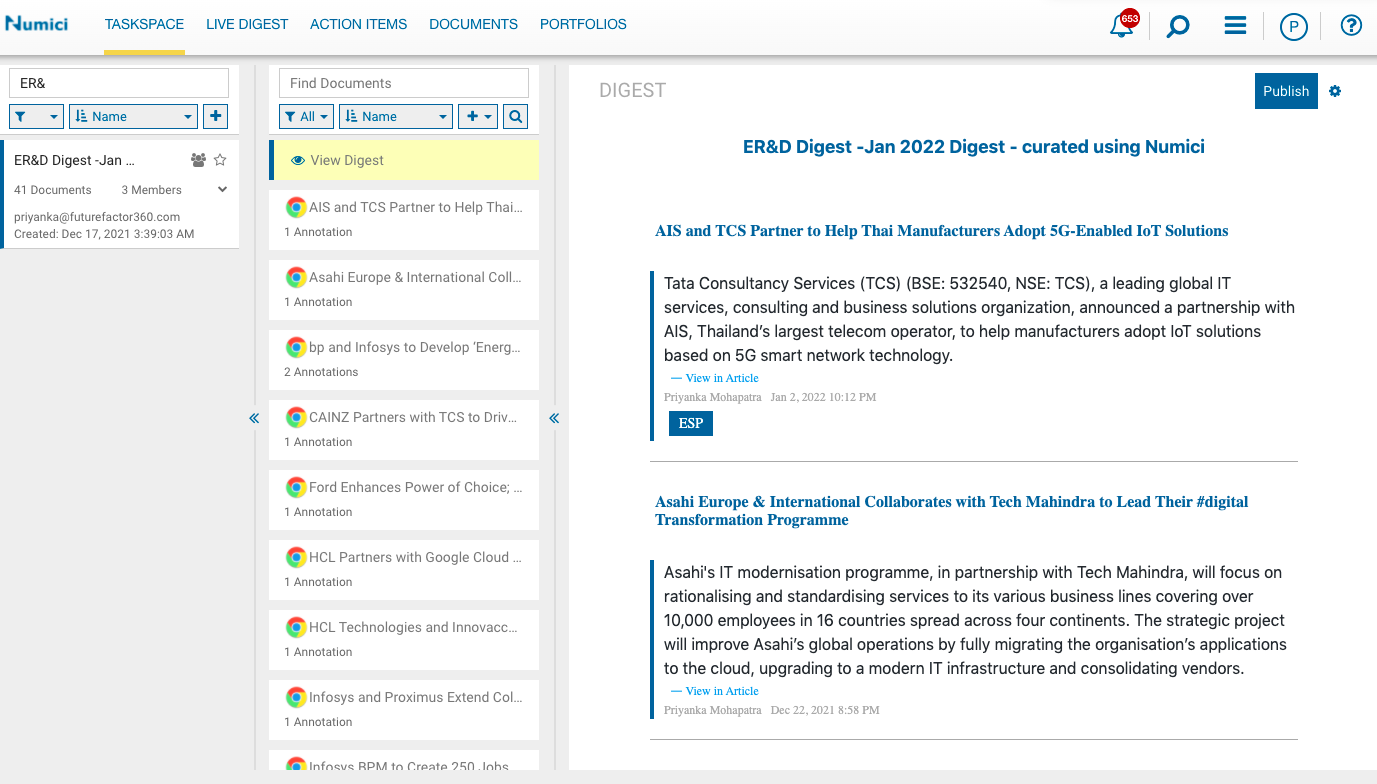The image size is (1377, 784).
Task: Click Chrome icon of AIS and TCS document
Action: coord(295,207)
